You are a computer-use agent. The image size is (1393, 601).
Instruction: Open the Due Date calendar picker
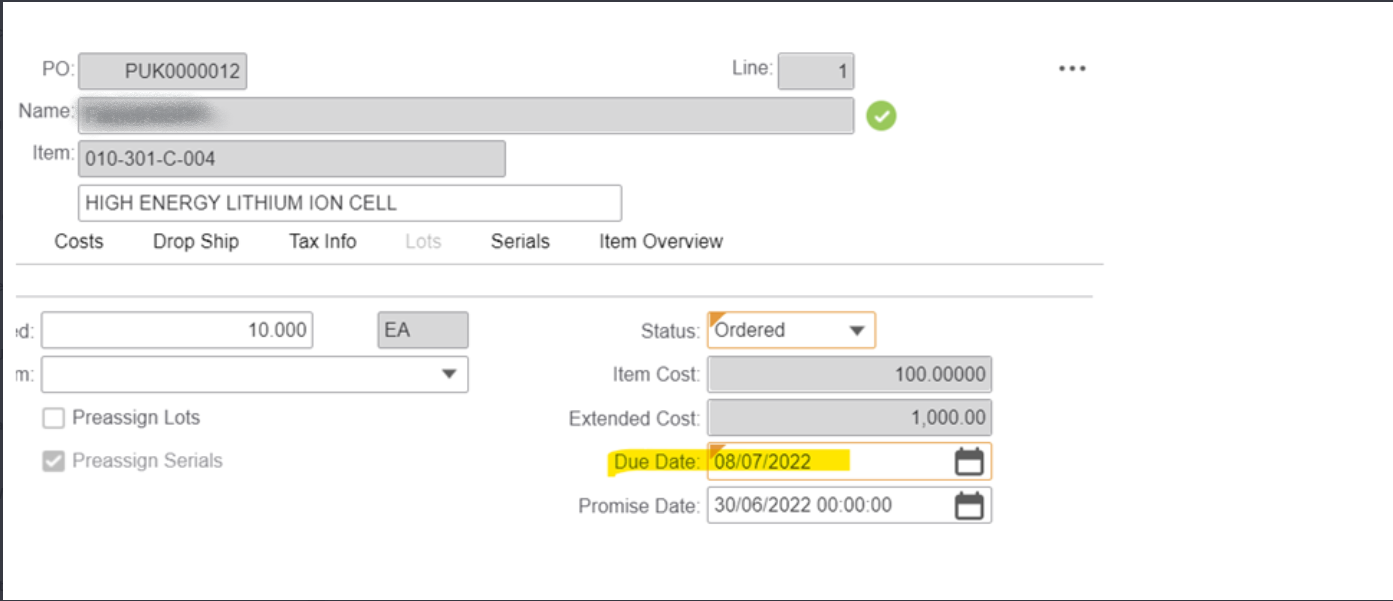969,462
